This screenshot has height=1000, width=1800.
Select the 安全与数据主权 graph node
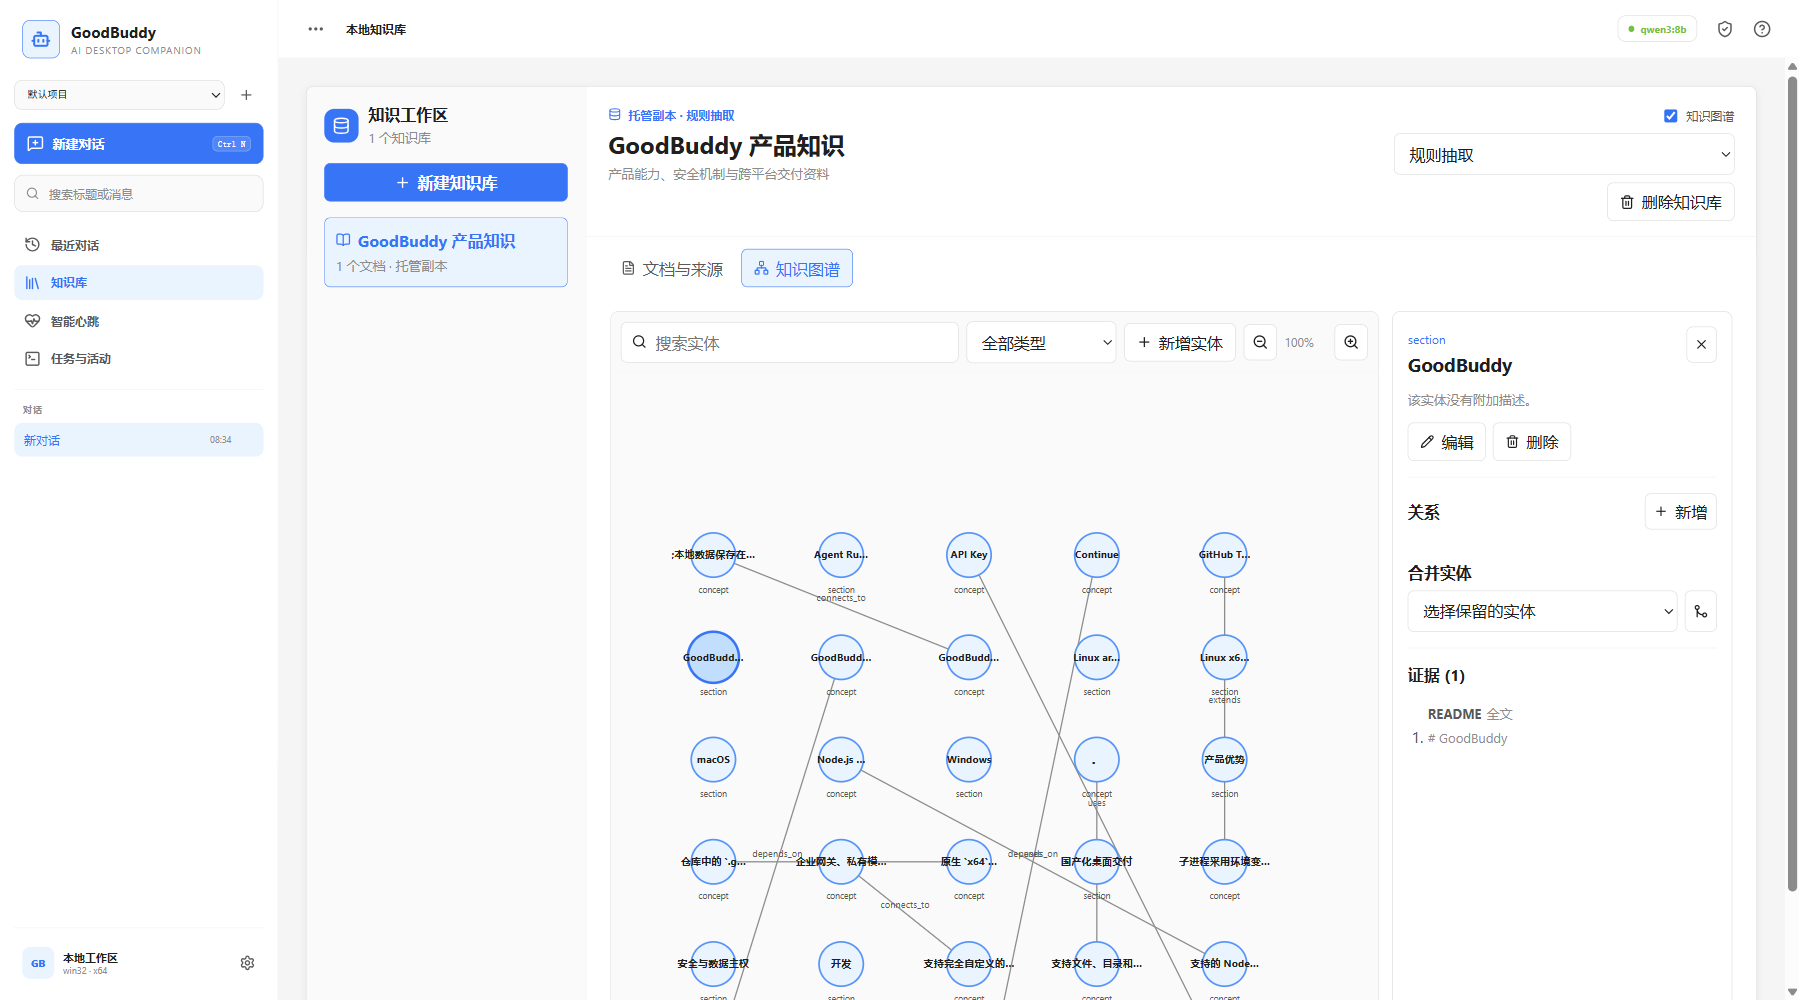(x=713, y=964)
